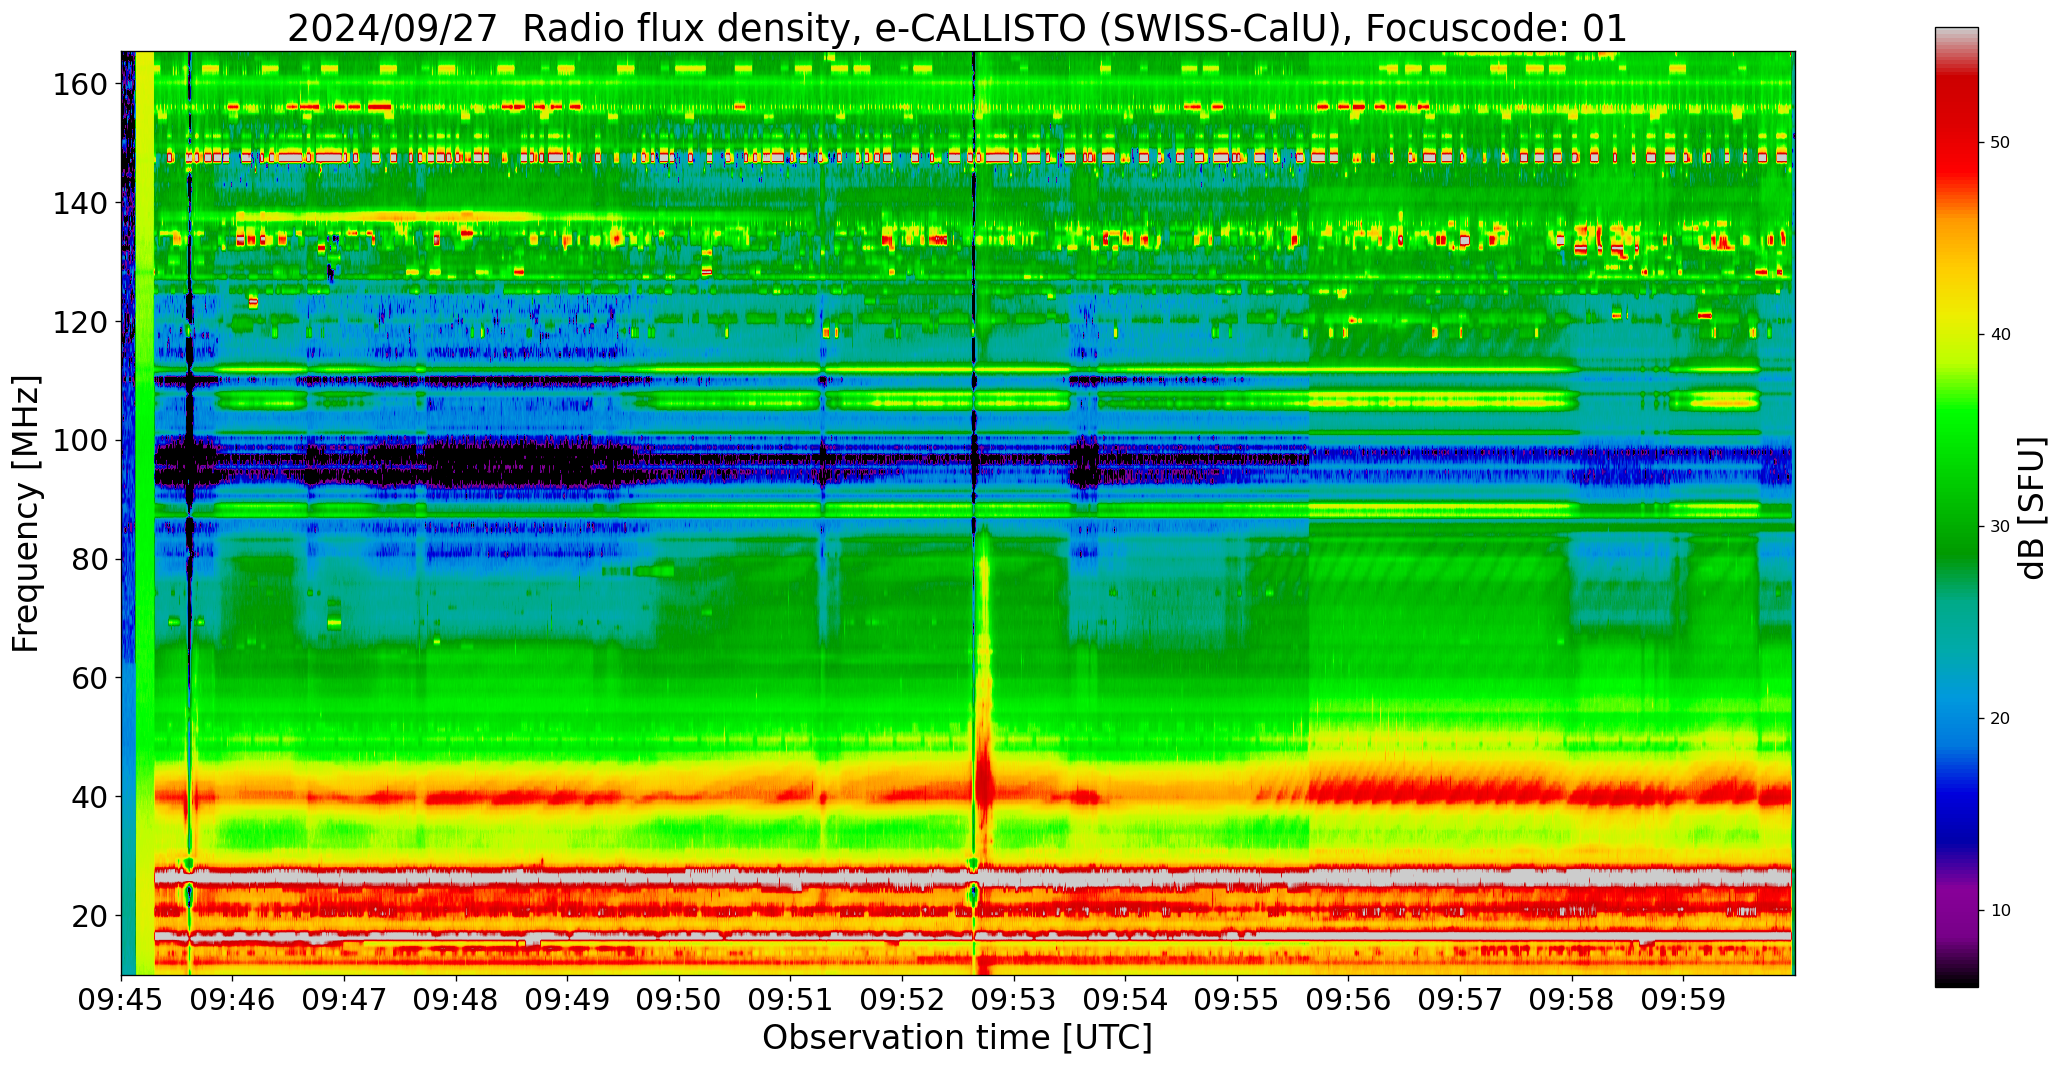The height and width of the screenshot is (1067, 2062).
Task: Click the 'Observation time [UTC]' x-axis label
Action: tap(957, 1037)
